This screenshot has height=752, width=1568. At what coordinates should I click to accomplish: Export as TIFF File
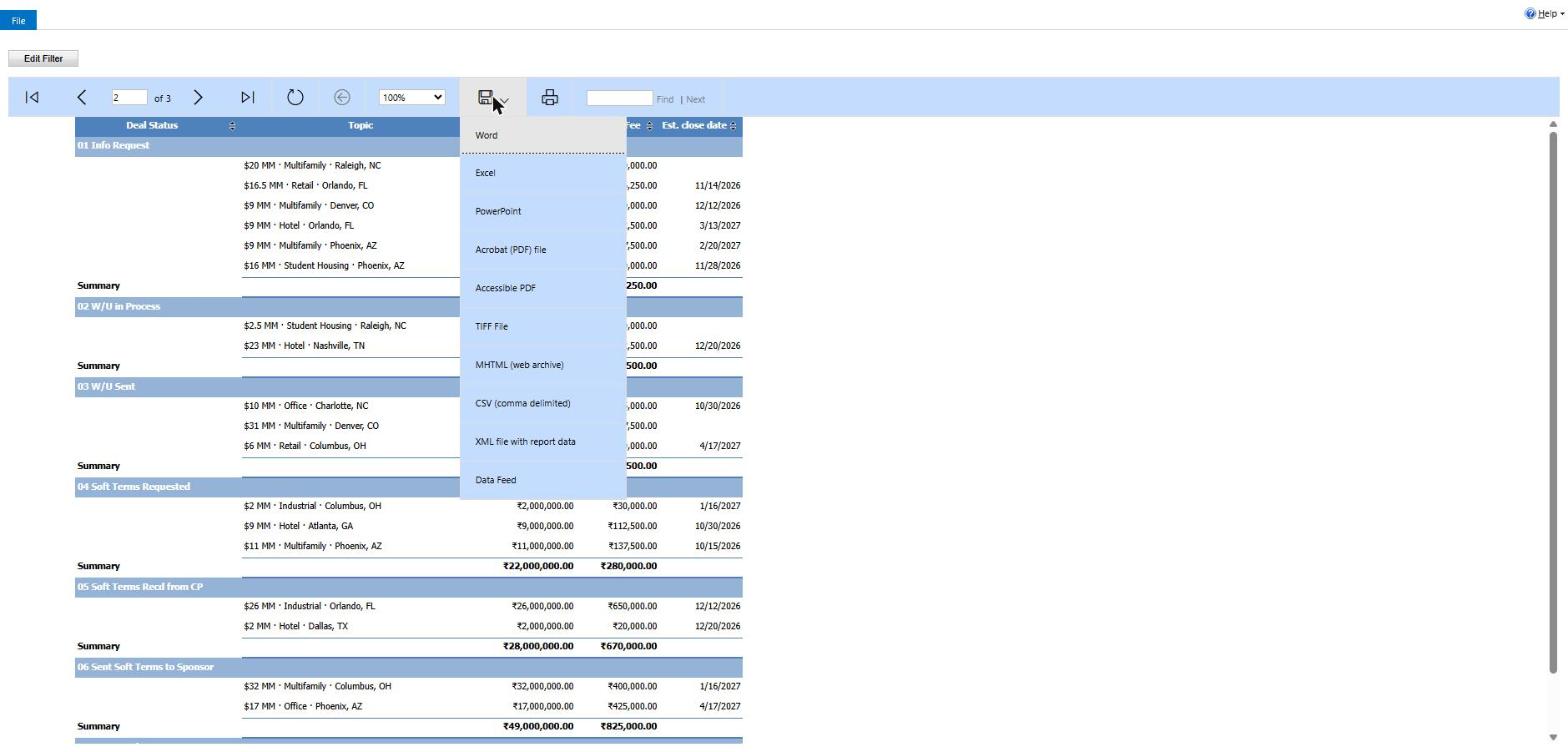tap(543, 327)
